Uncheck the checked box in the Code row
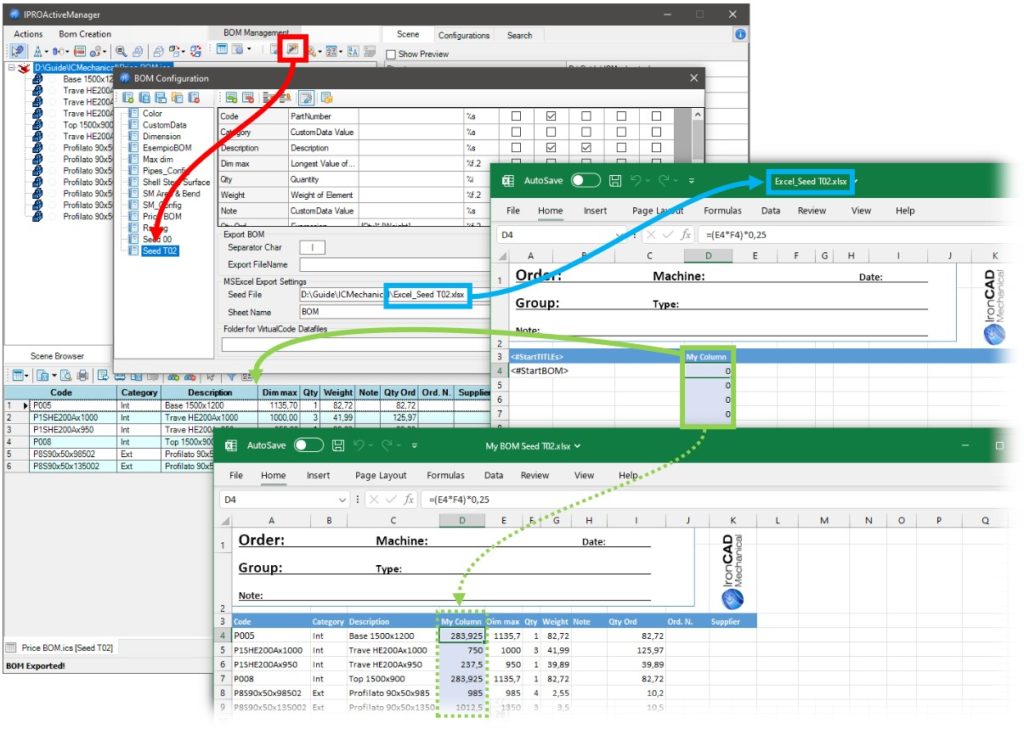This screenshot has width=1024, height=735. coord(551,116)
